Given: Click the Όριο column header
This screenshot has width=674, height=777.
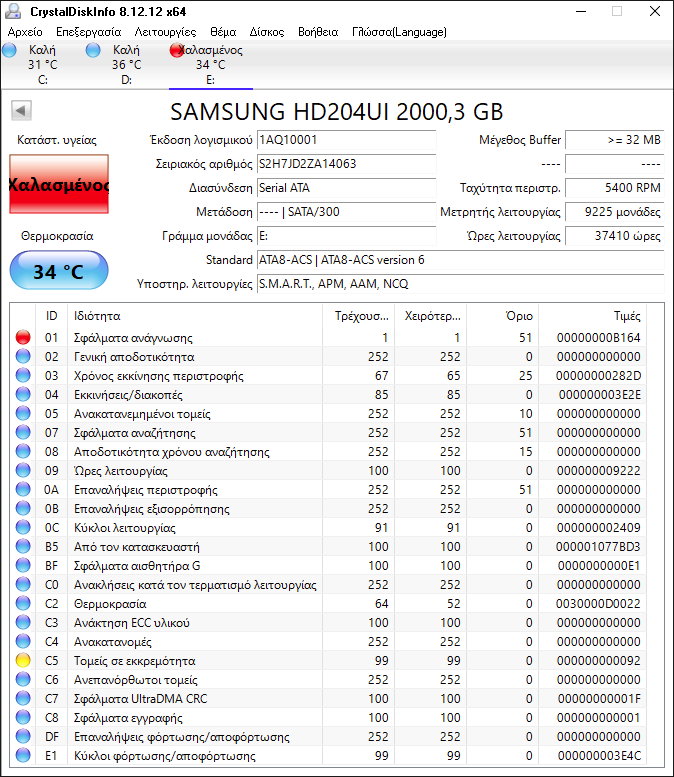Looking at the screenshot, I should (503, 316).
